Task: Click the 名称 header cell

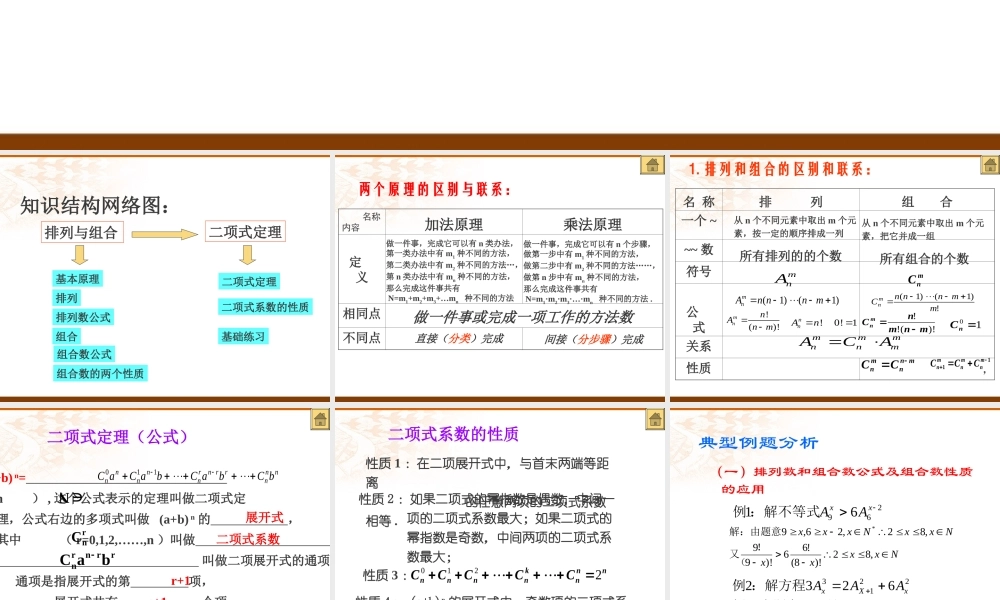Action: tap(699, 201)
